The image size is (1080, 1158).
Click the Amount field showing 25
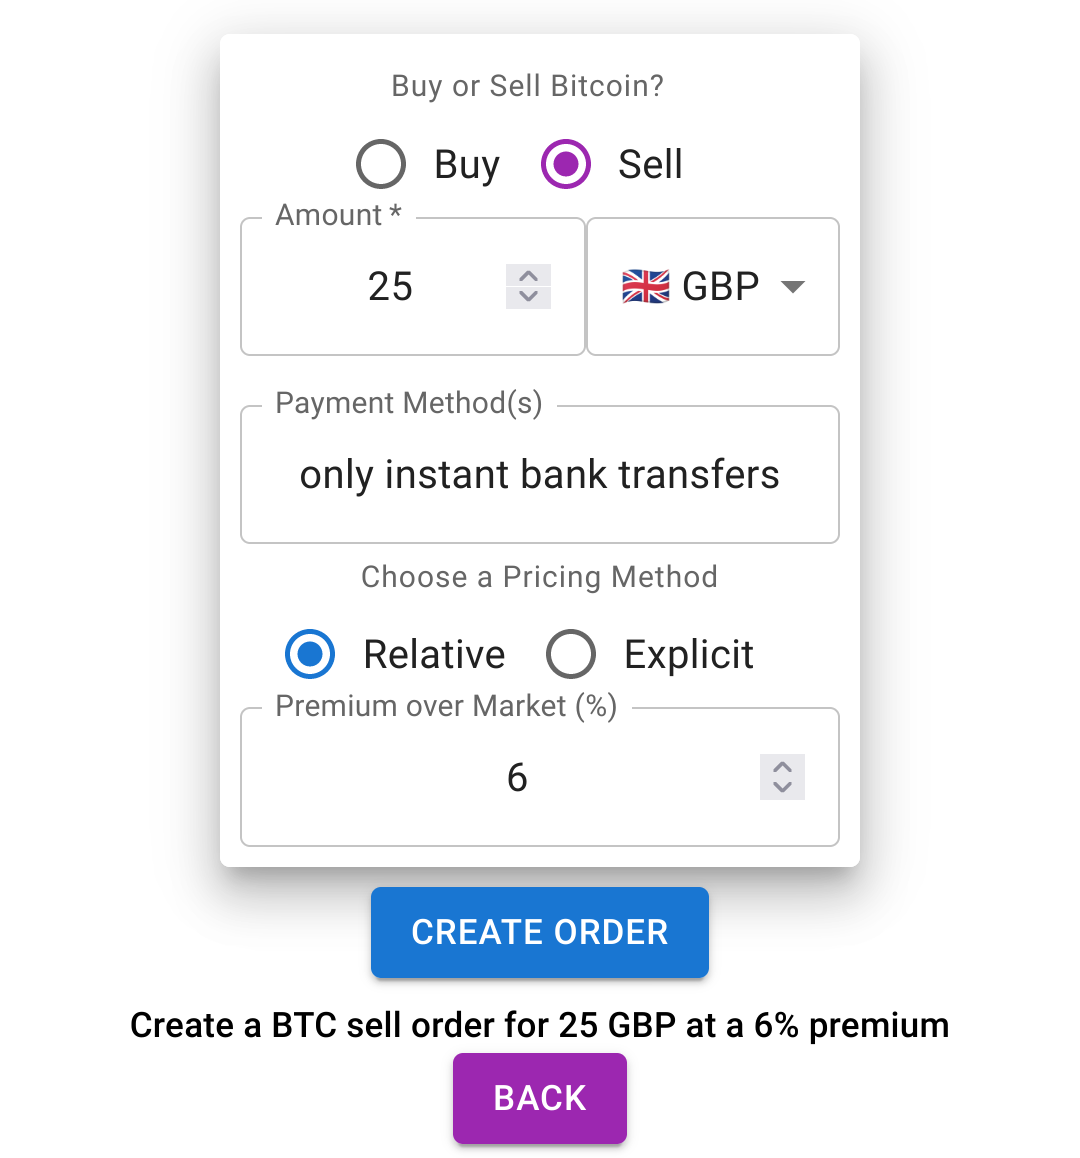(x=390, y=287)
